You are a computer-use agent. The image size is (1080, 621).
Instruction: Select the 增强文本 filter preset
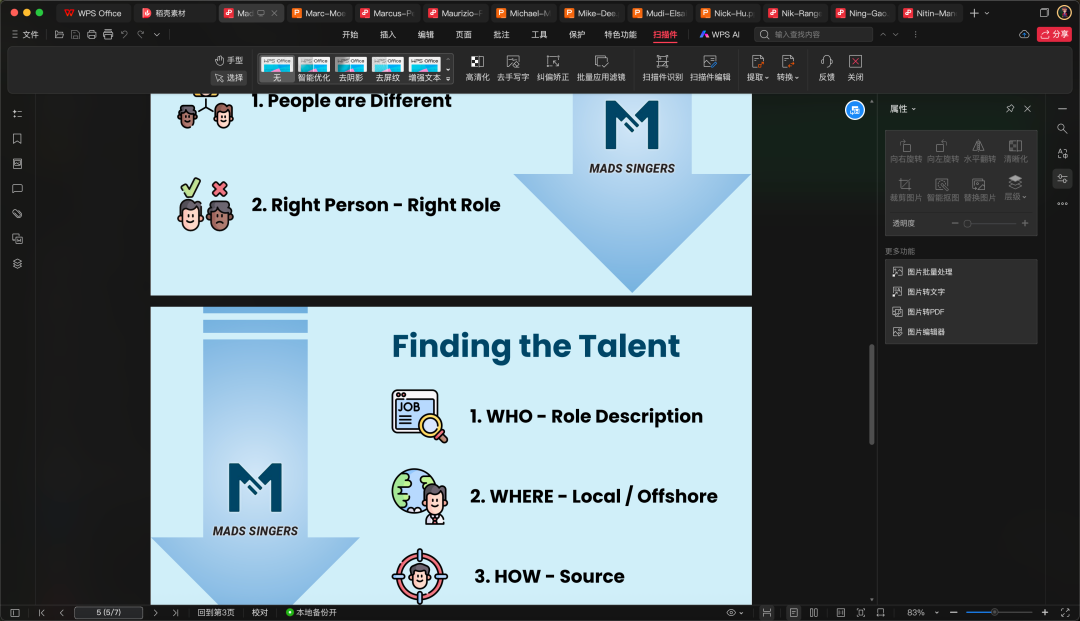424,70
